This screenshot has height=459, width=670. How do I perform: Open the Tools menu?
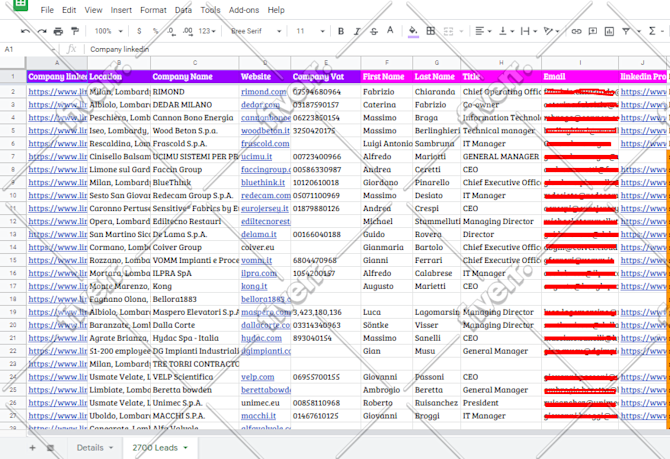(210, 10)
